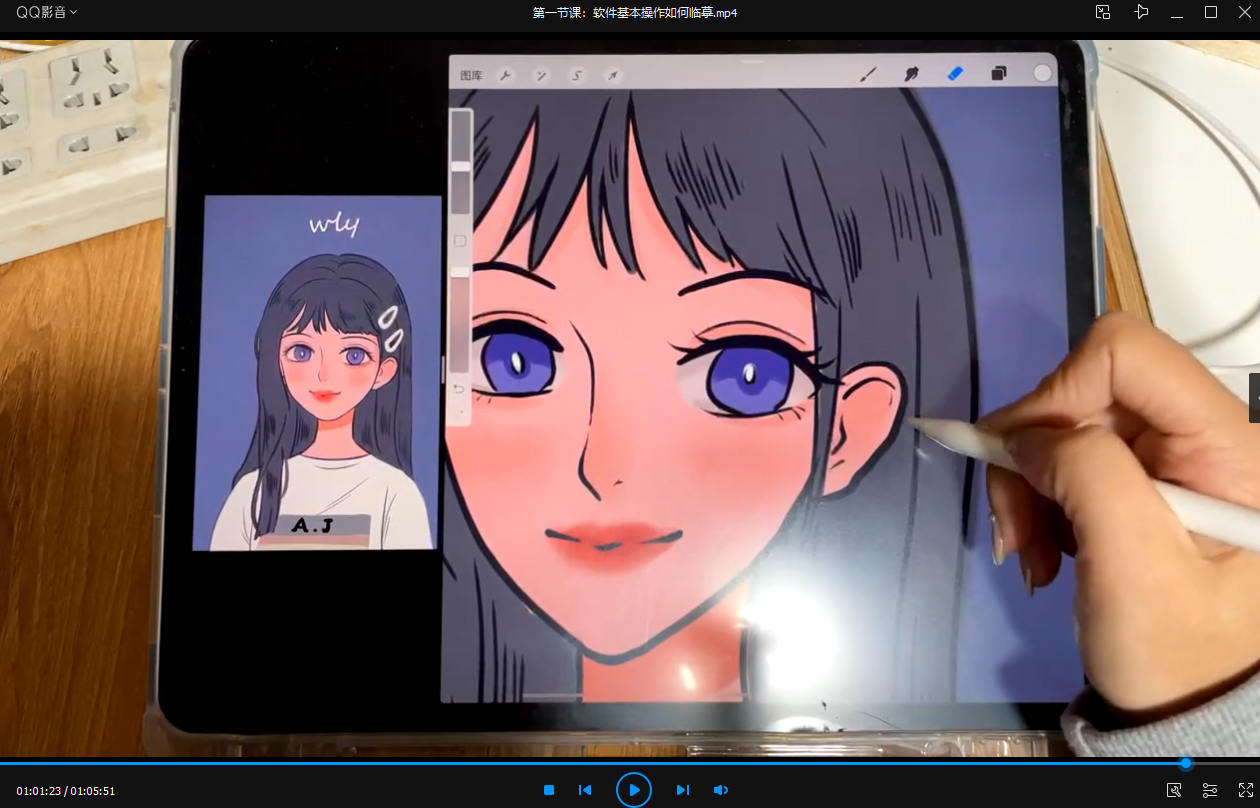Screen dimensions: 1260x808
Task: Open the video toolbox icon
Action: pos(1174,790)
